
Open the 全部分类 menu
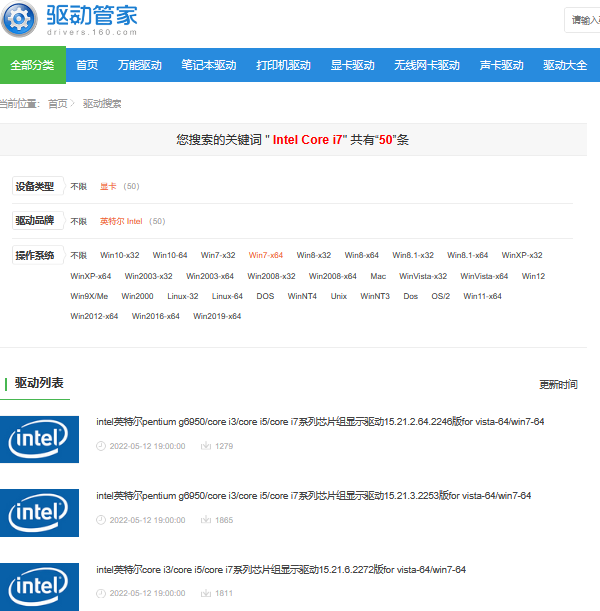point(33,65)
